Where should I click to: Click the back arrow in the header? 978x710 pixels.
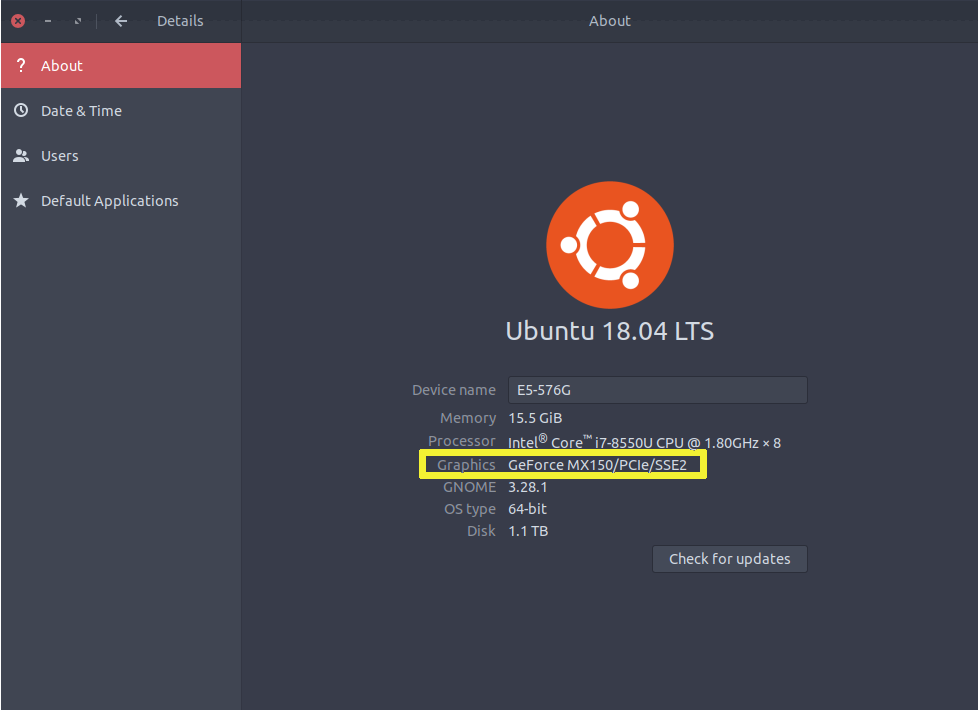click(121, 21)
